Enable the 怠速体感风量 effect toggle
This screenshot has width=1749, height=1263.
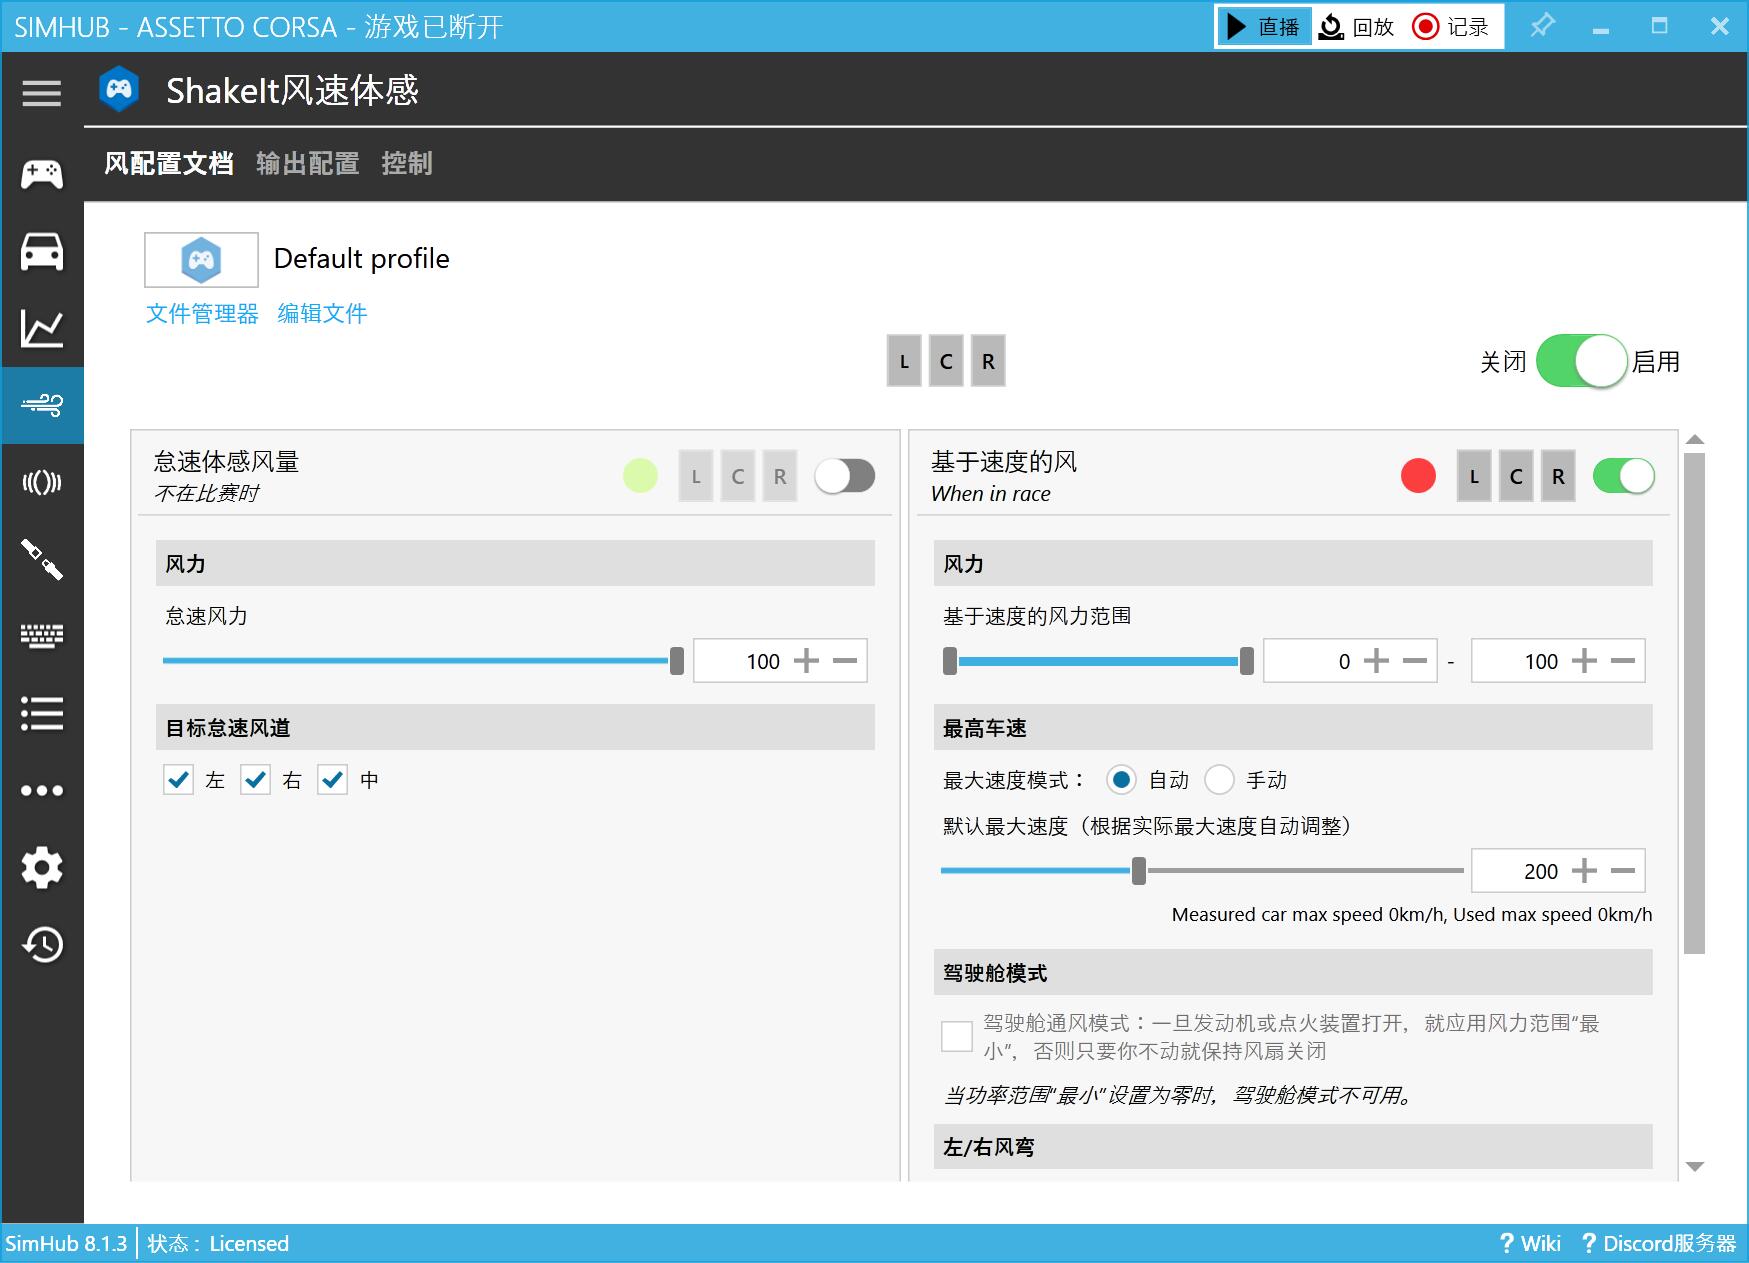pos(845,476)
